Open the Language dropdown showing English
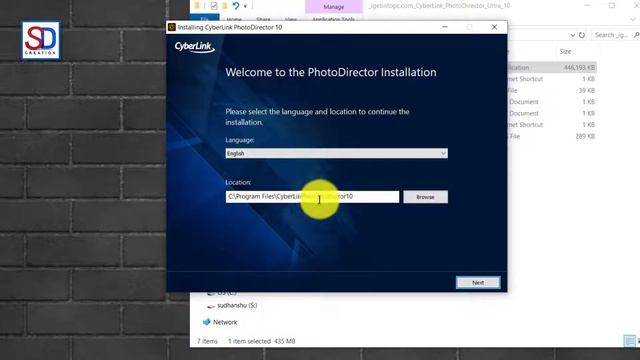The height and width of the screenshot is (360, 640). click(x=336, y=153)
